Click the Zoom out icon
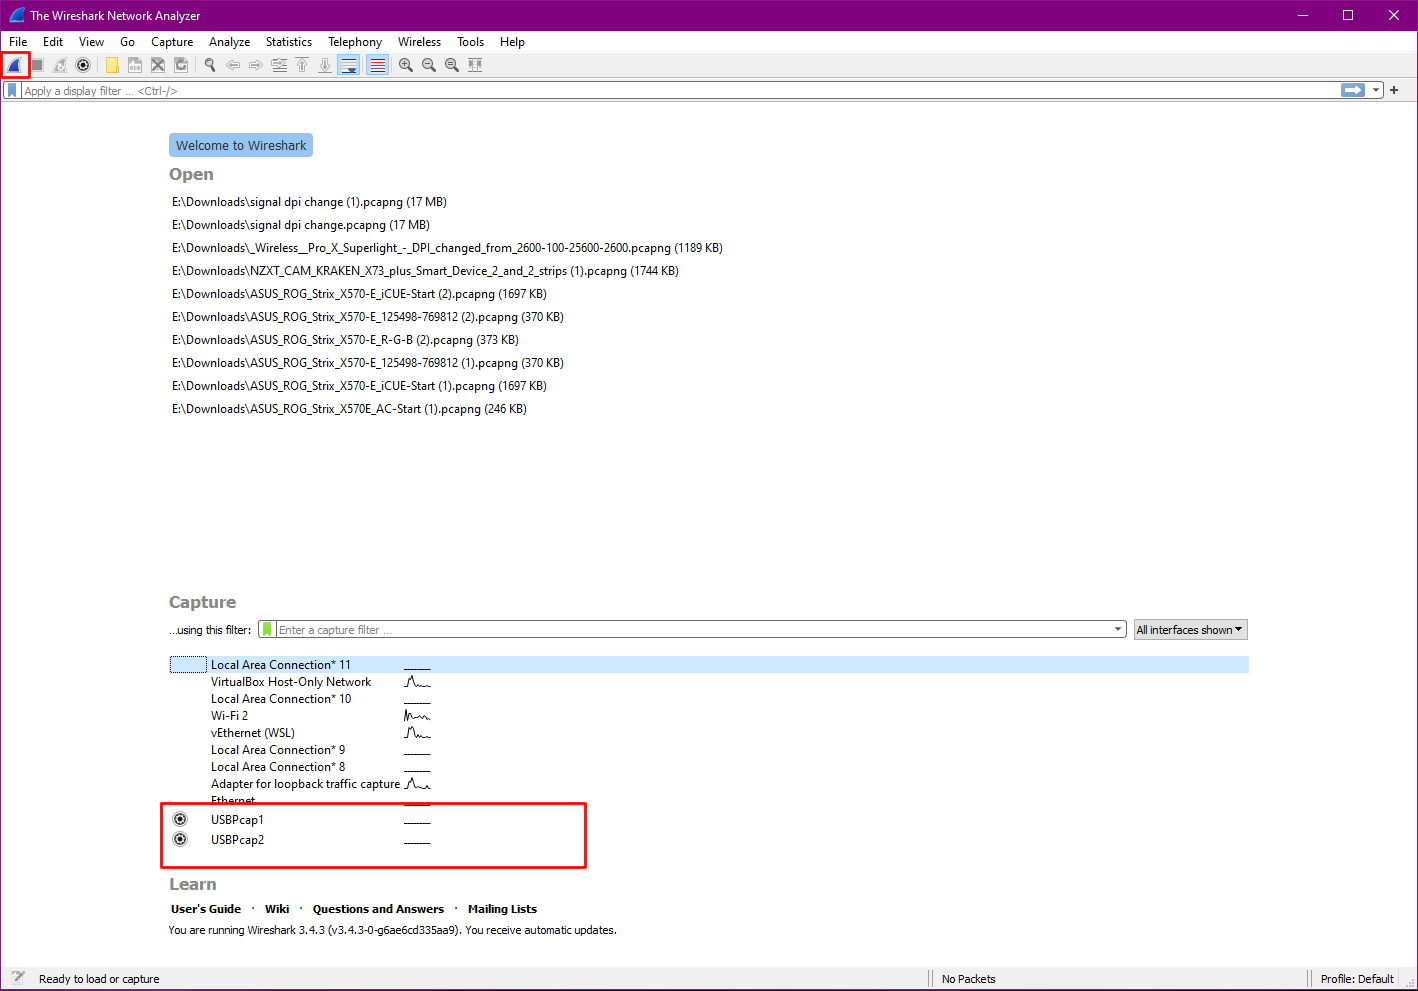1418x991 pixels. tap(429, 65)
